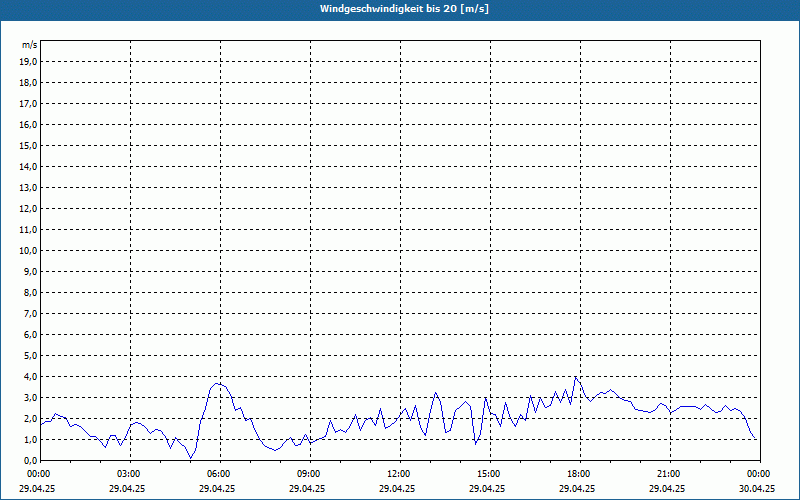This screenshot has width=800, height=500.
Task: Select the '17,0' y-axis value
Action: coord(30,104)
